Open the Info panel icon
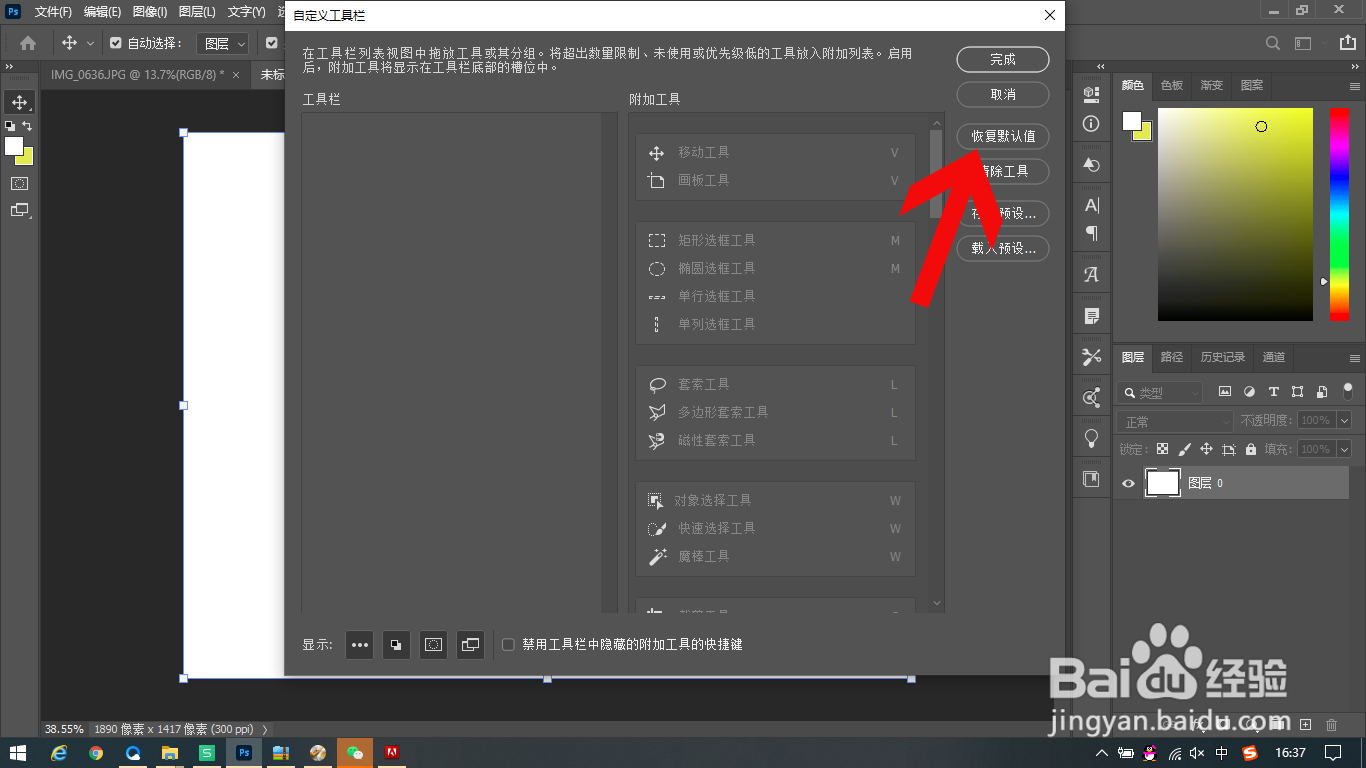Screen dimensions: 1366x768 1091,124
